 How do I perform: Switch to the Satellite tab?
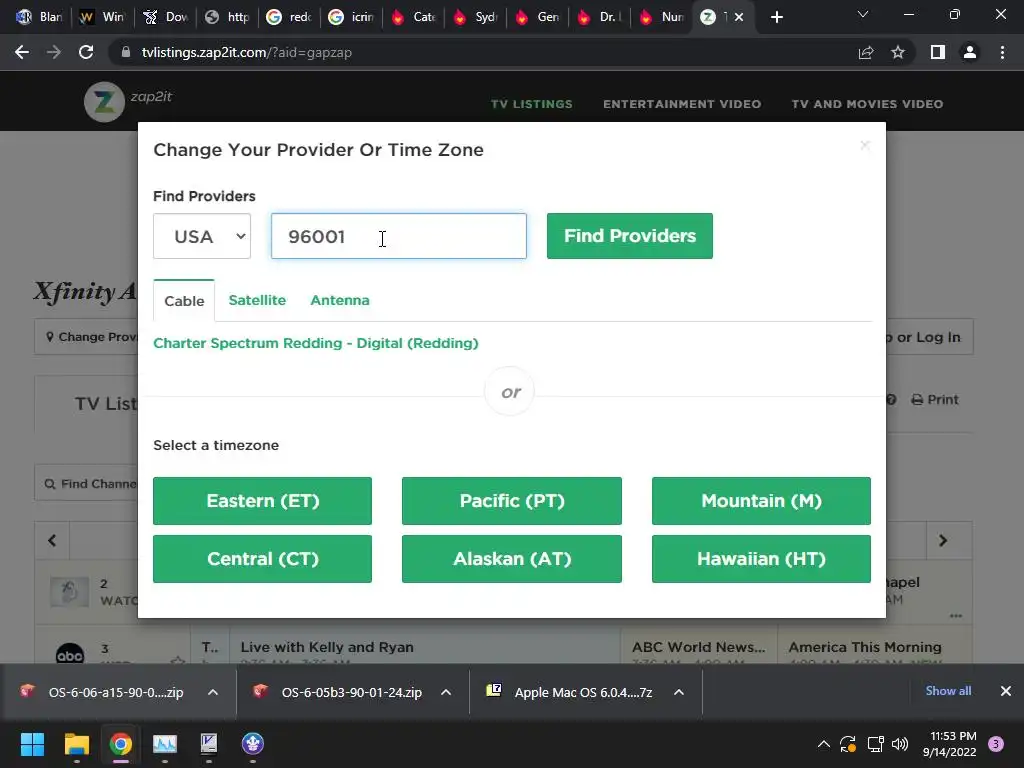tap(257, 300)
